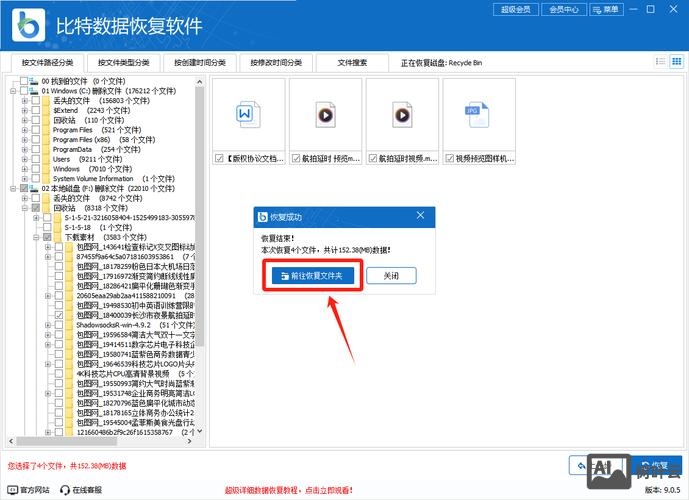Viewport: 689px width, 500px height.
Task: Click the 在线客服 link text
Action: (87, 489)
